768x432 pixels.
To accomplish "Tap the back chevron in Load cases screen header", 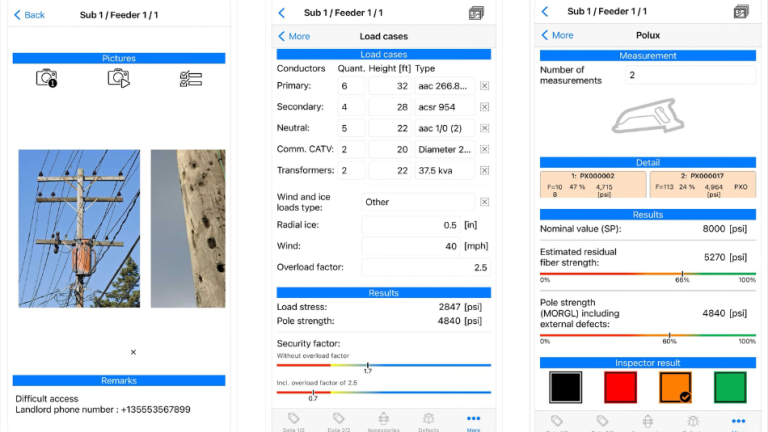I will tap(282, 13).
